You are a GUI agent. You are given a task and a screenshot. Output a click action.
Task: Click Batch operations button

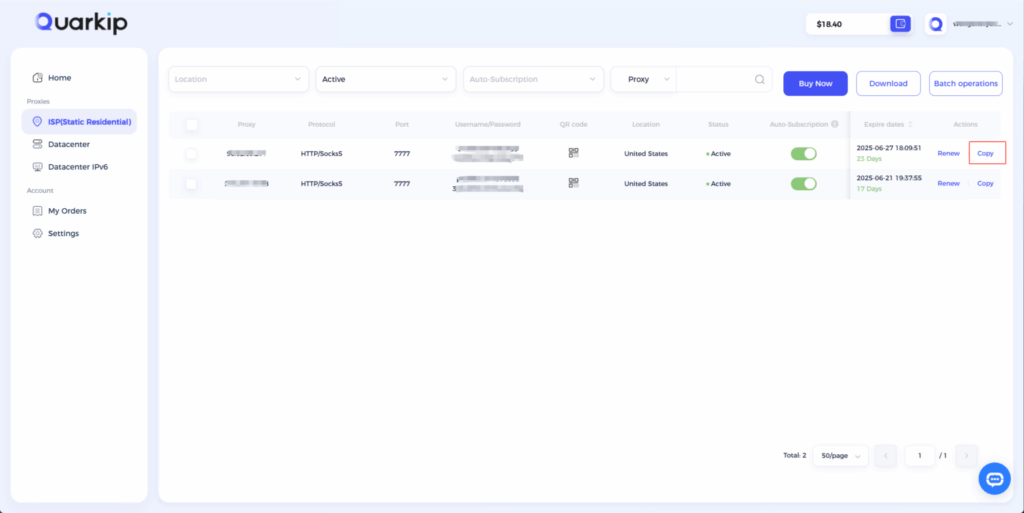[965, 84]
